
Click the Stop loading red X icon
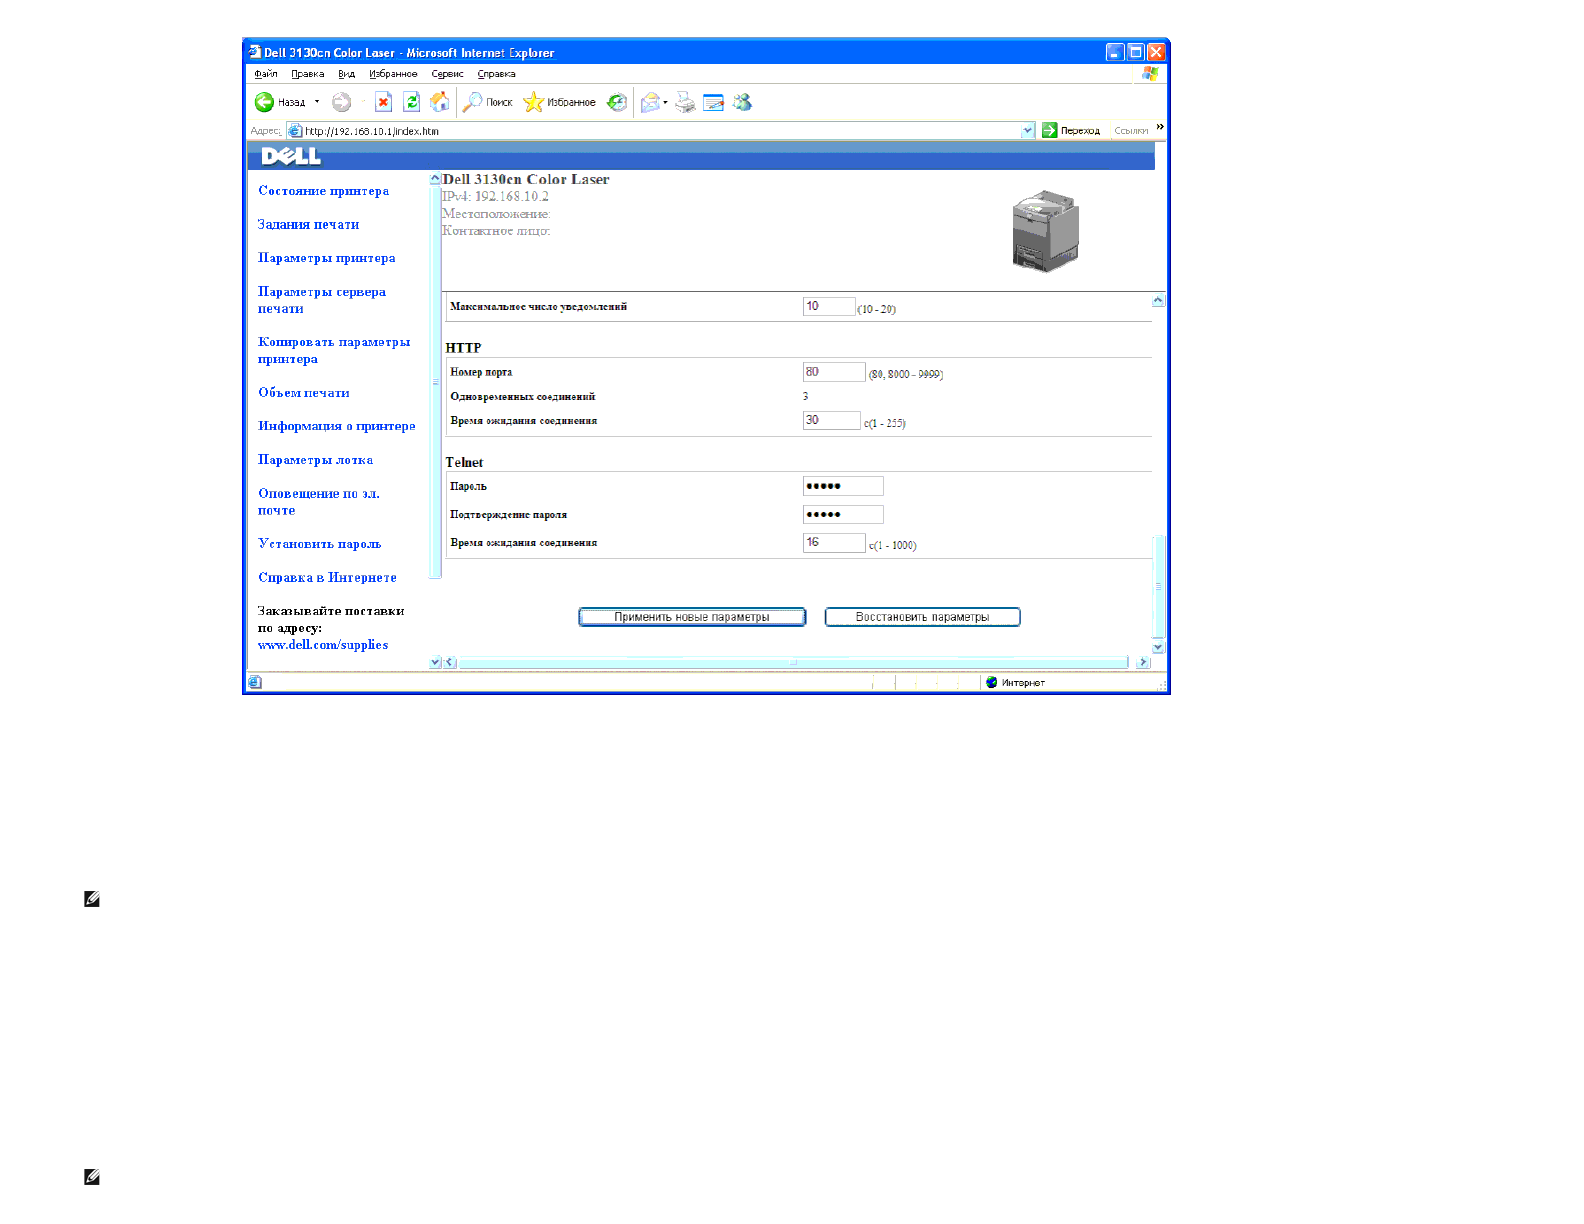[383, 102]
